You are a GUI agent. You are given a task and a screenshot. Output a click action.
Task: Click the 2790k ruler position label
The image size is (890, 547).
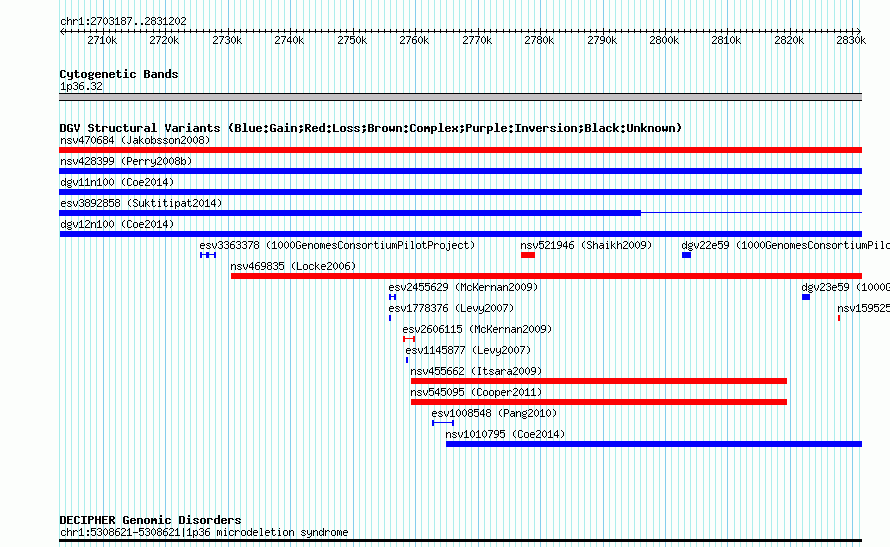(x=602, y=40)
